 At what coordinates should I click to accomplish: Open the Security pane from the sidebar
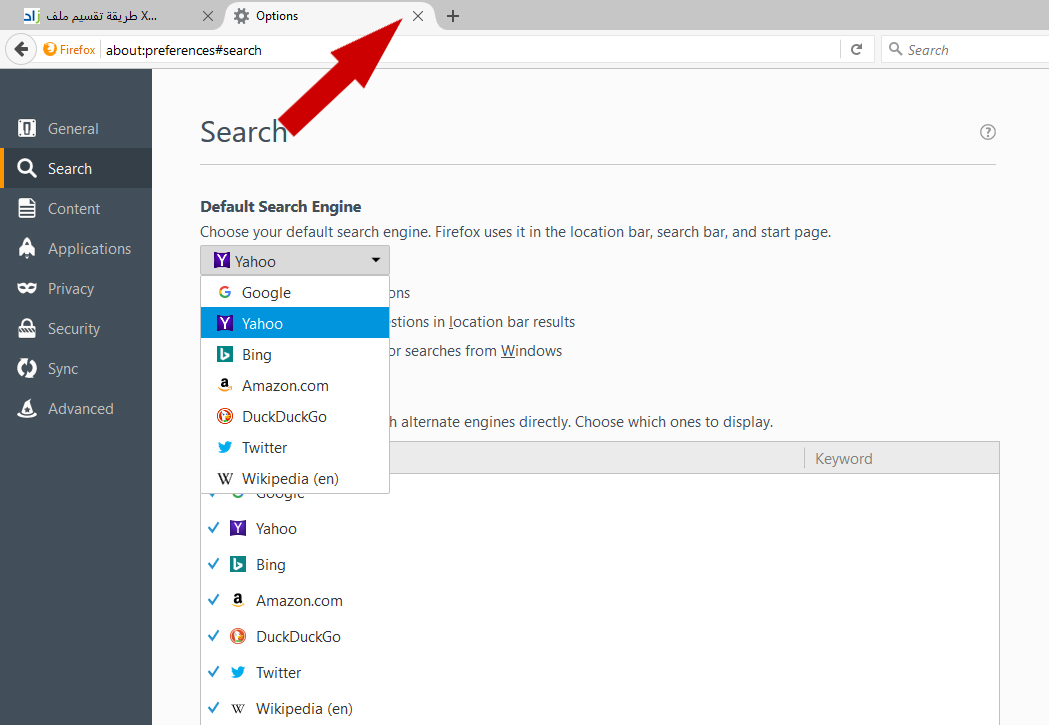point(76,329)
